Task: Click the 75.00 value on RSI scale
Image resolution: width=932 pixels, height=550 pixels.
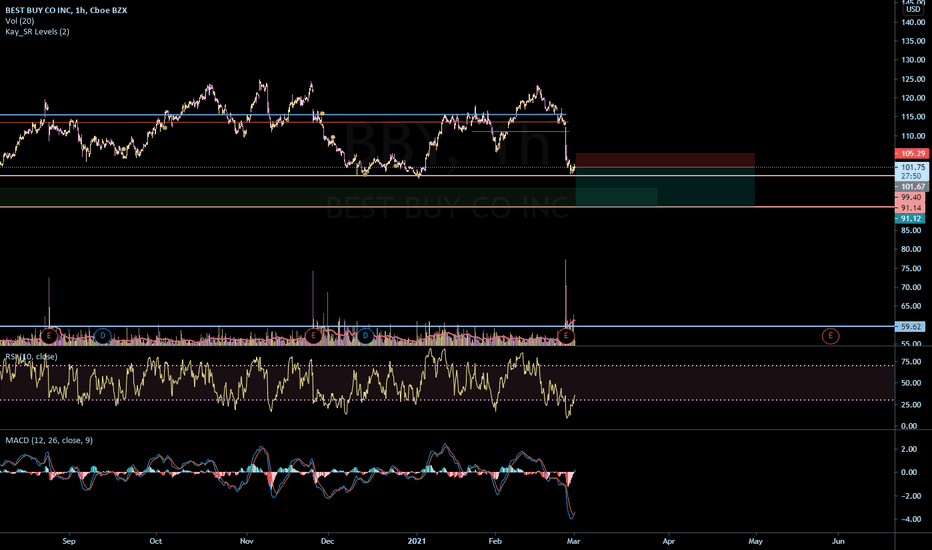Action: pos(911,362)
